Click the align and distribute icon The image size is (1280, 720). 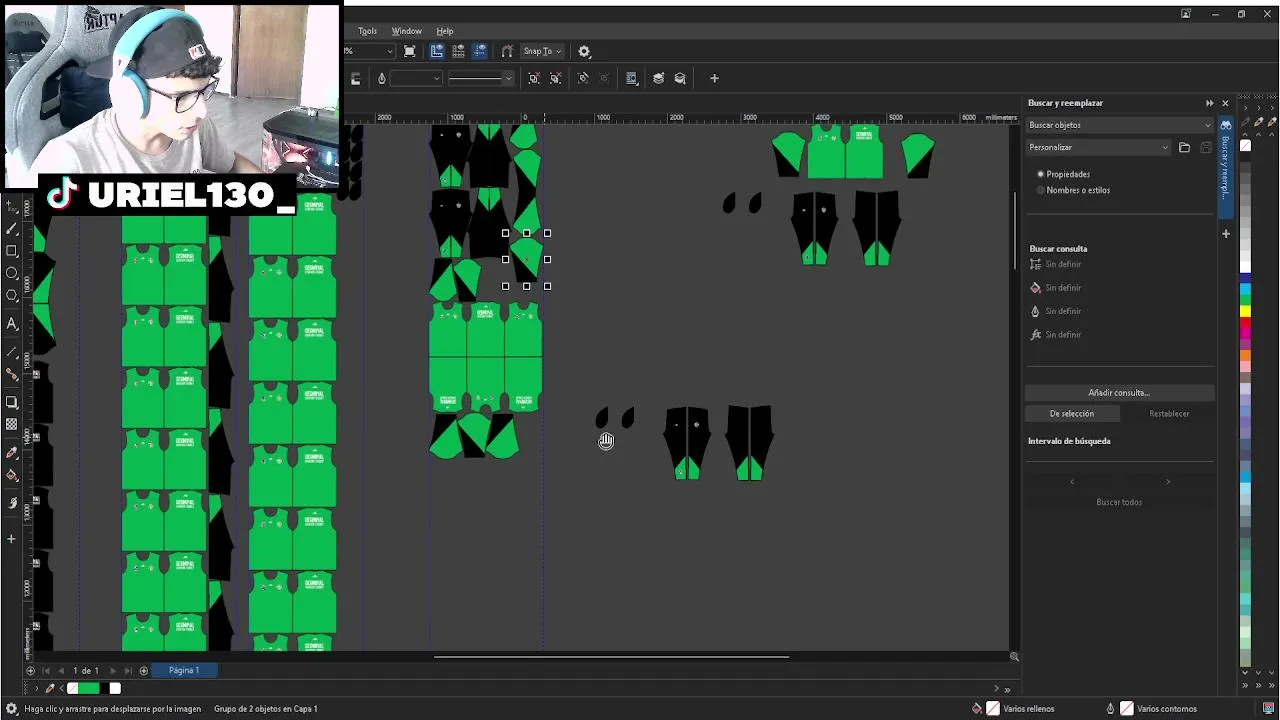coord(631,78)
